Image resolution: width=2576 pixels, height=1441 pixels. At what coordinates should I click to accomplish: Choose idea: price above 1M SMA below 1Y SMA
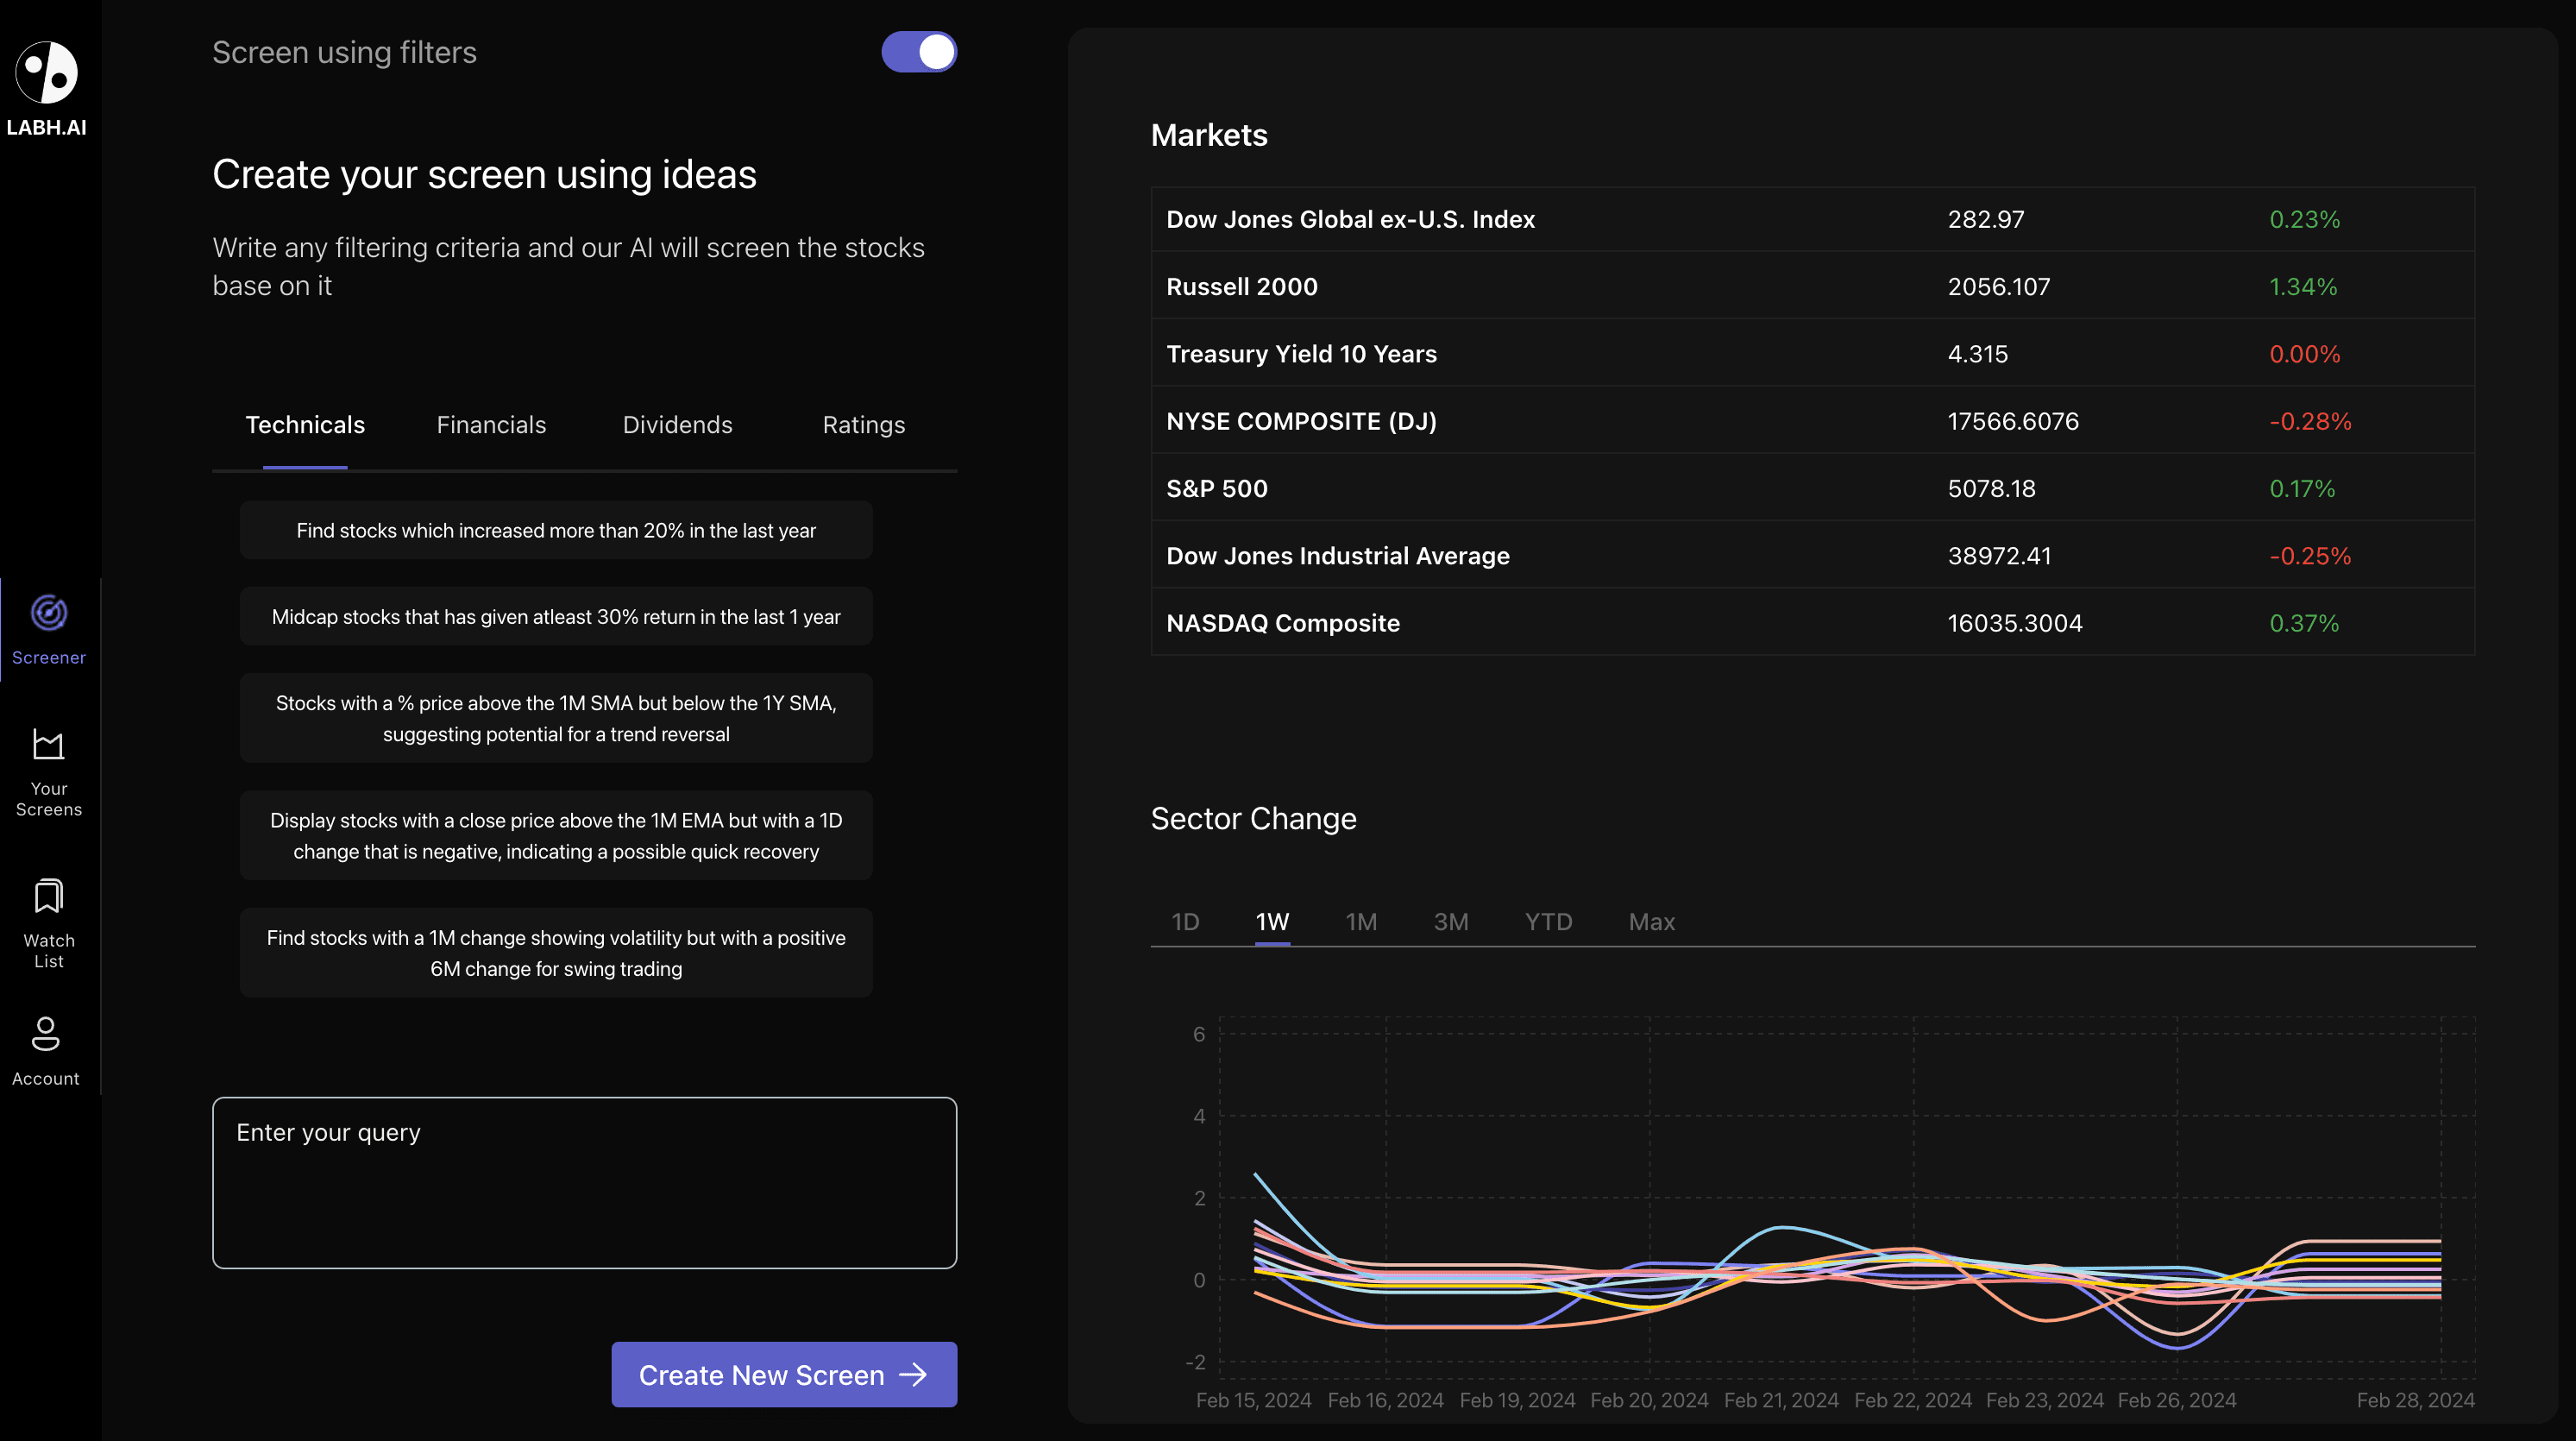pos(556,718)
